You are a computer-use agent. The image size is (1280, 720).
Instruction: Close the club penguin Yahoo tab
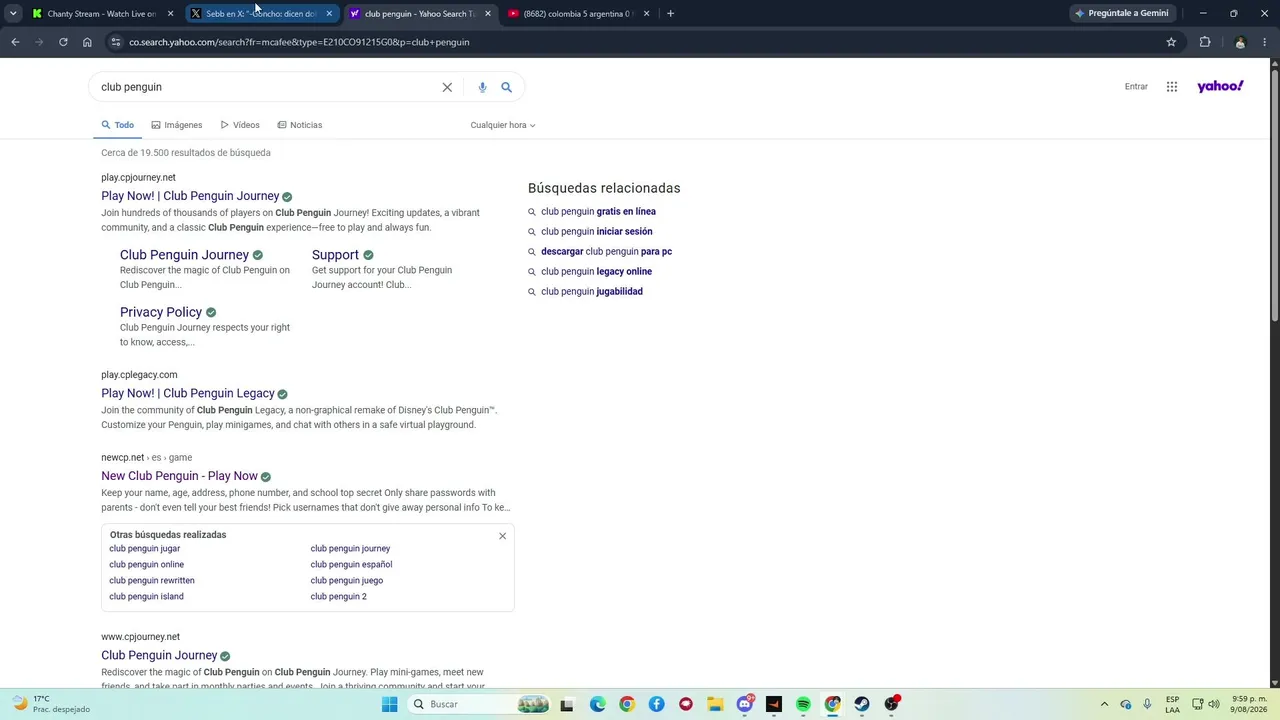click(x=488, y=14)
